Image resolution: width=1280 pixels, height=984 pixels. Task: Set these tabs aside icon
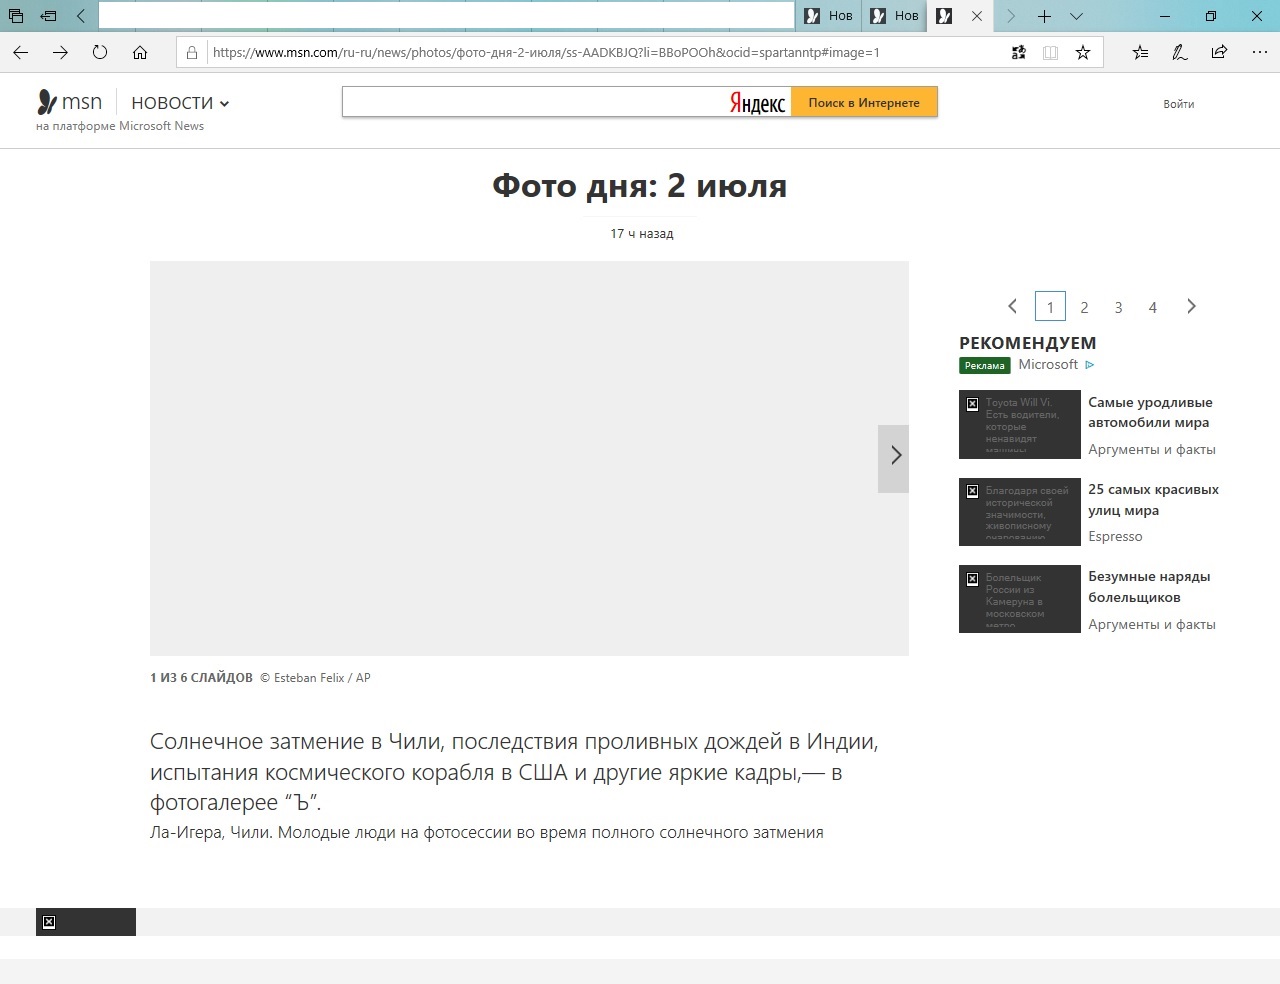48,16
